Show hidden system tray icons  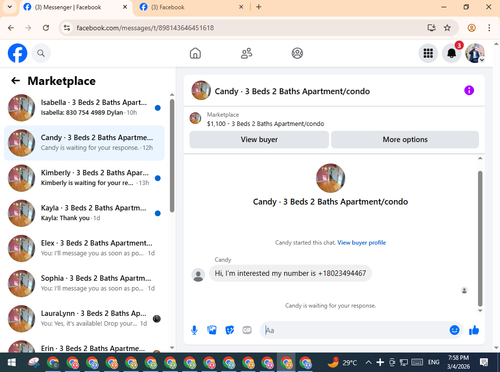click(368, 362)
